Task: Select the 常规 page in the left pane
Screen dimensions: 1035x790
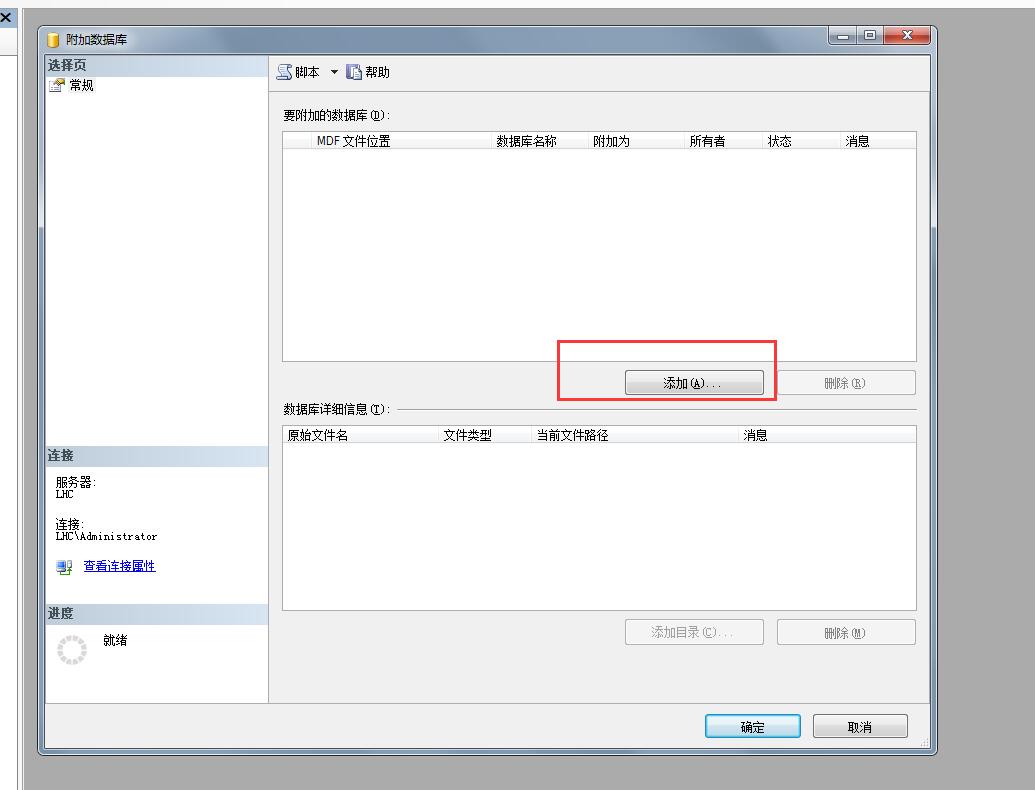Action: pos(72,85)
